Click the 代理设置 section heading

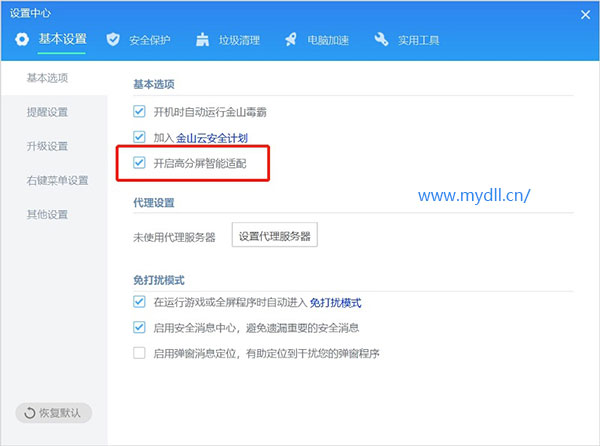coord(154,203)
